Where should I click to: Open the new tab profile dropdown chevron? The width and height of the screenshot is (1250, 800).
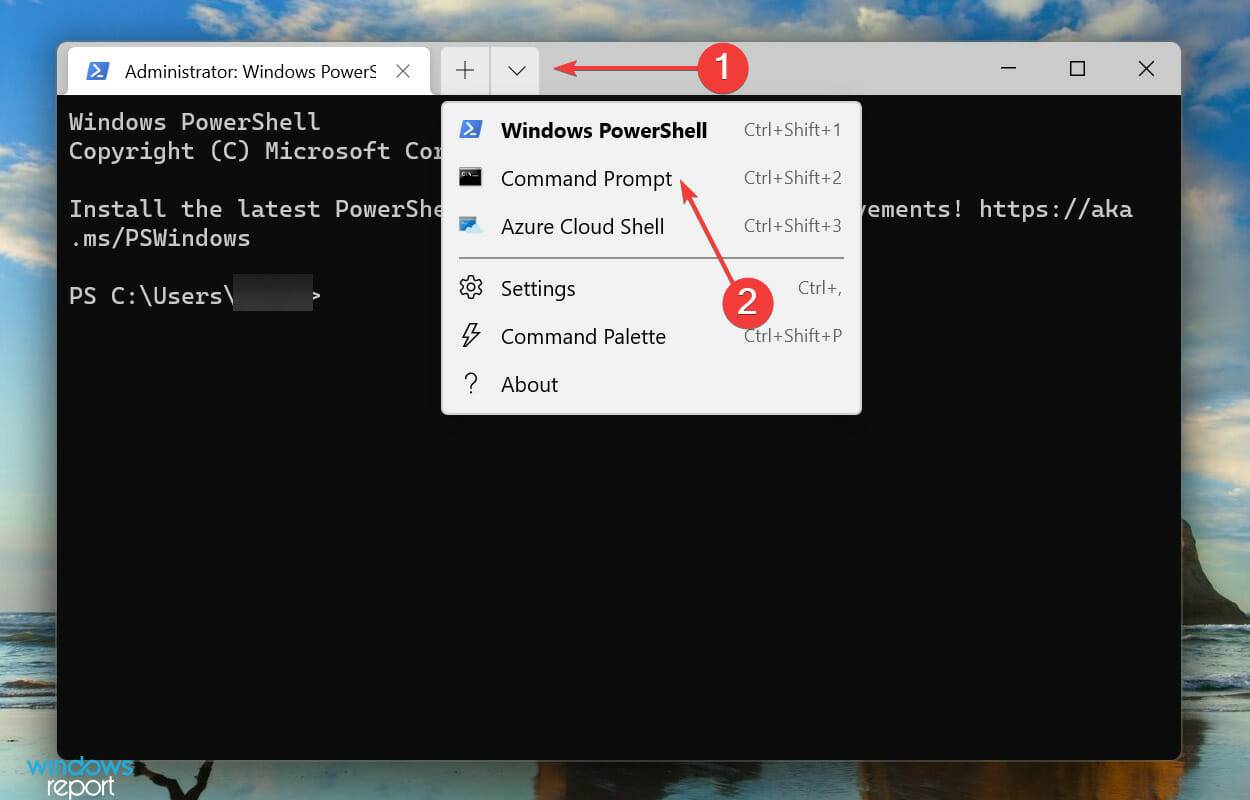515,70
